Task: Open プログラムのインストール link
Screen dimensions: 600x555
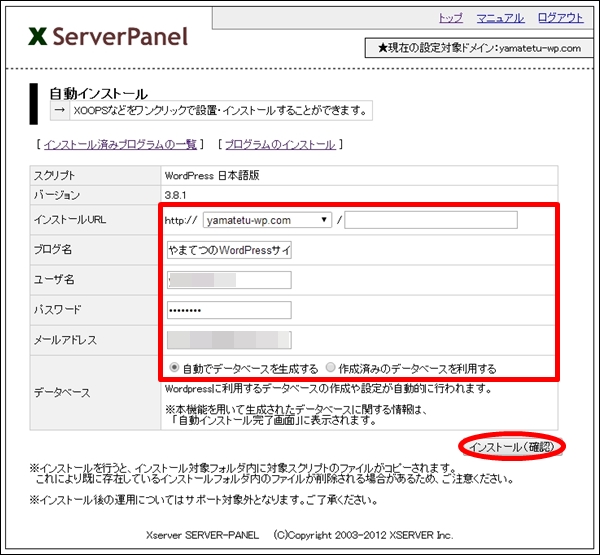Action: pyautogui.click(x=280, y=144)
